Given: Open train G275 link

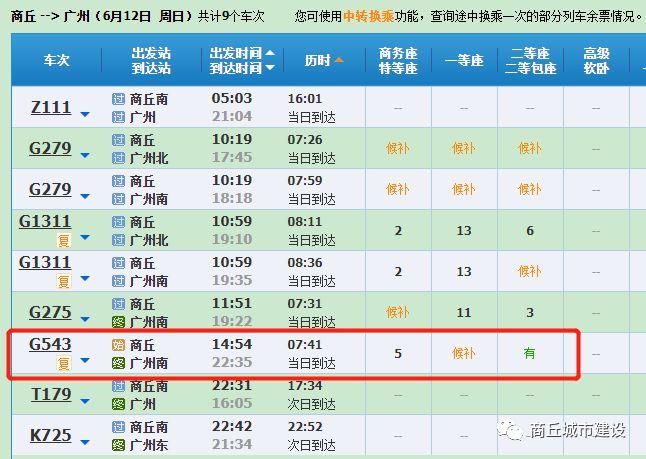Looking at the screenshot, I should tap(50, 312).
